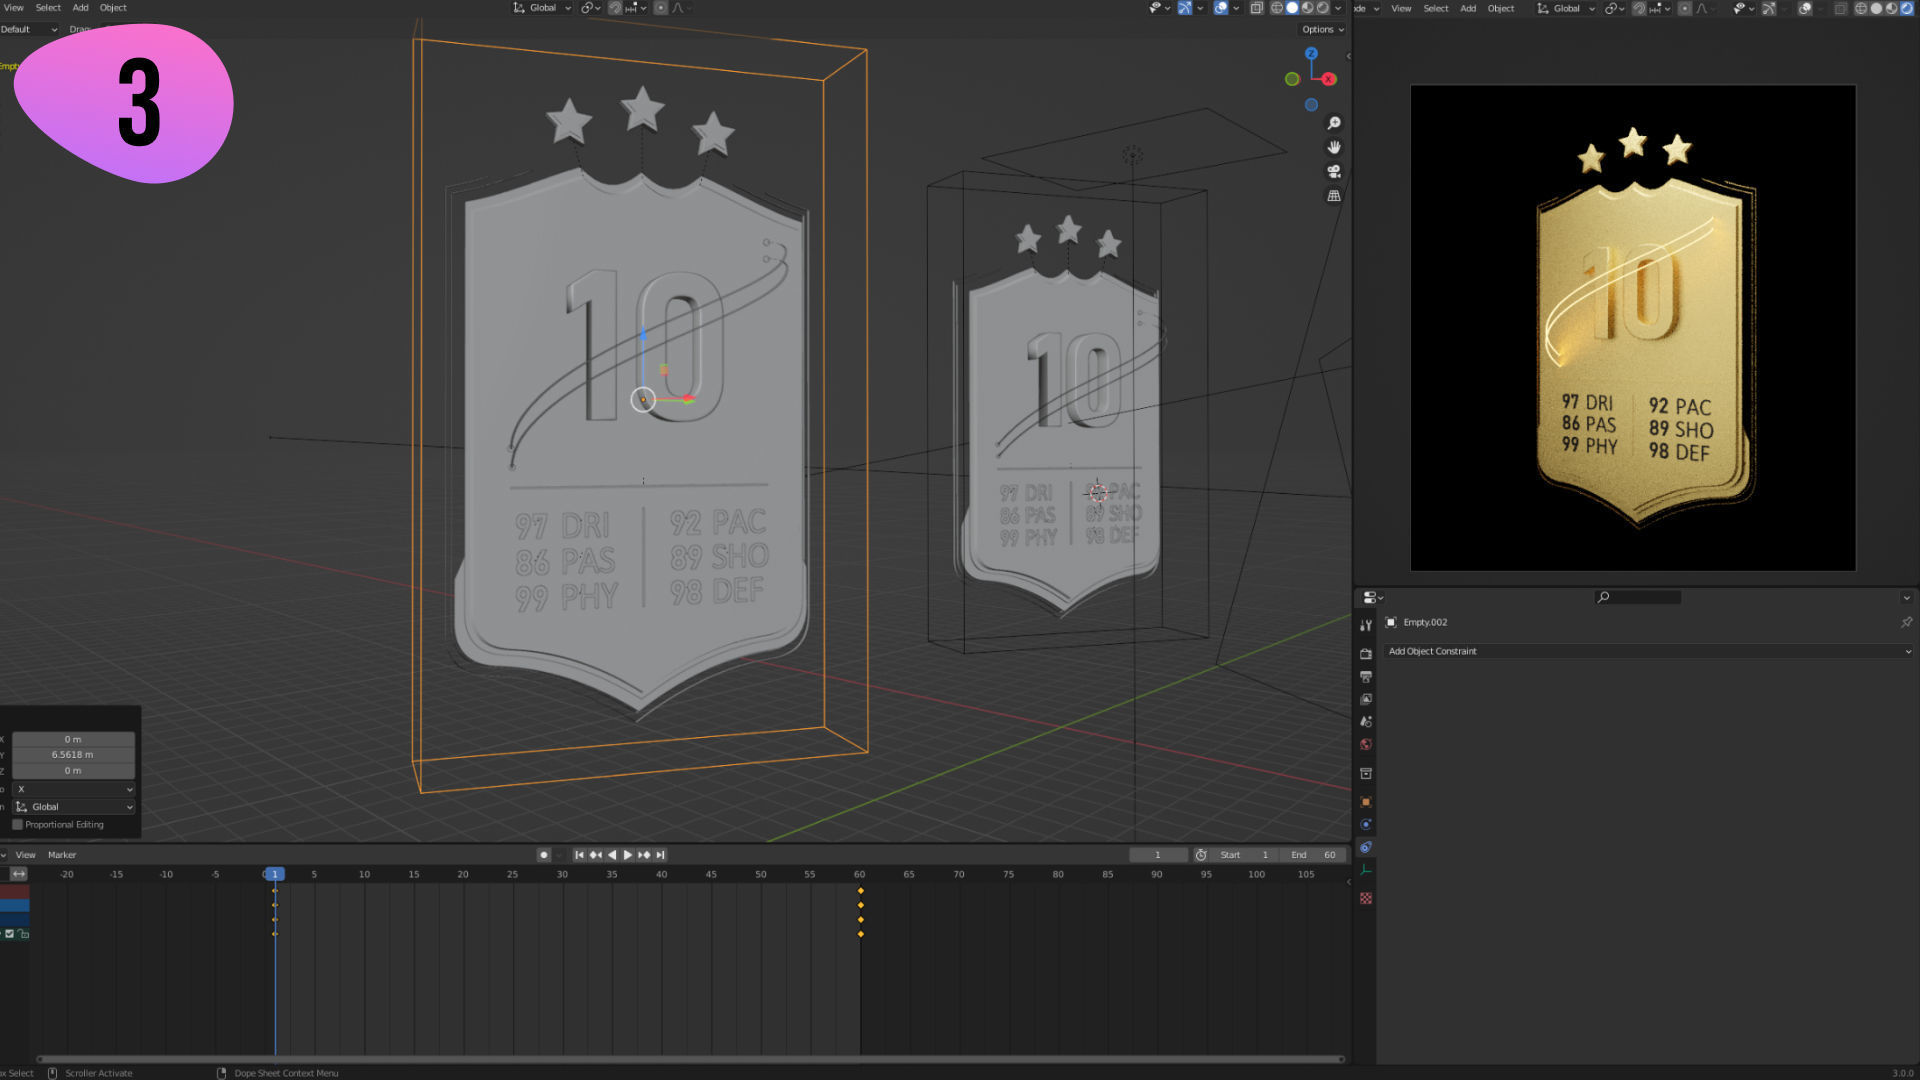Toggle show overlays in left viewport header
The width and height of the screenshot is (1920, 1080).
coord(1221,8)
